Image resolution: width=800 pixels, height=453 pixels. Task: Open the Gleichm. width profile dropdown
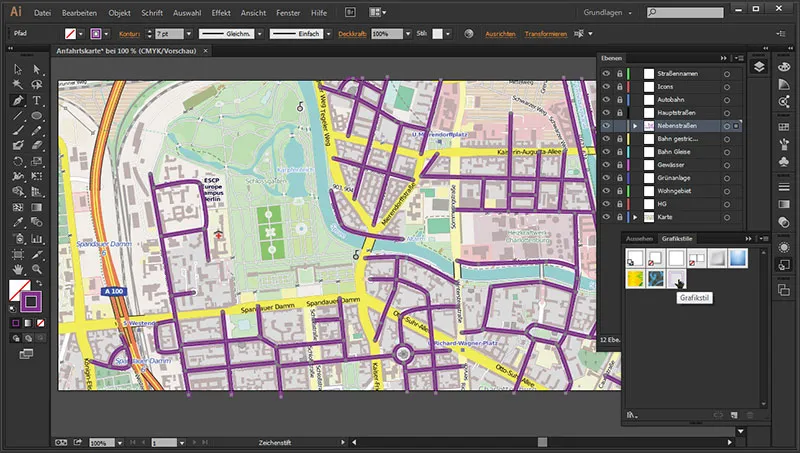(x=260, y=34)
